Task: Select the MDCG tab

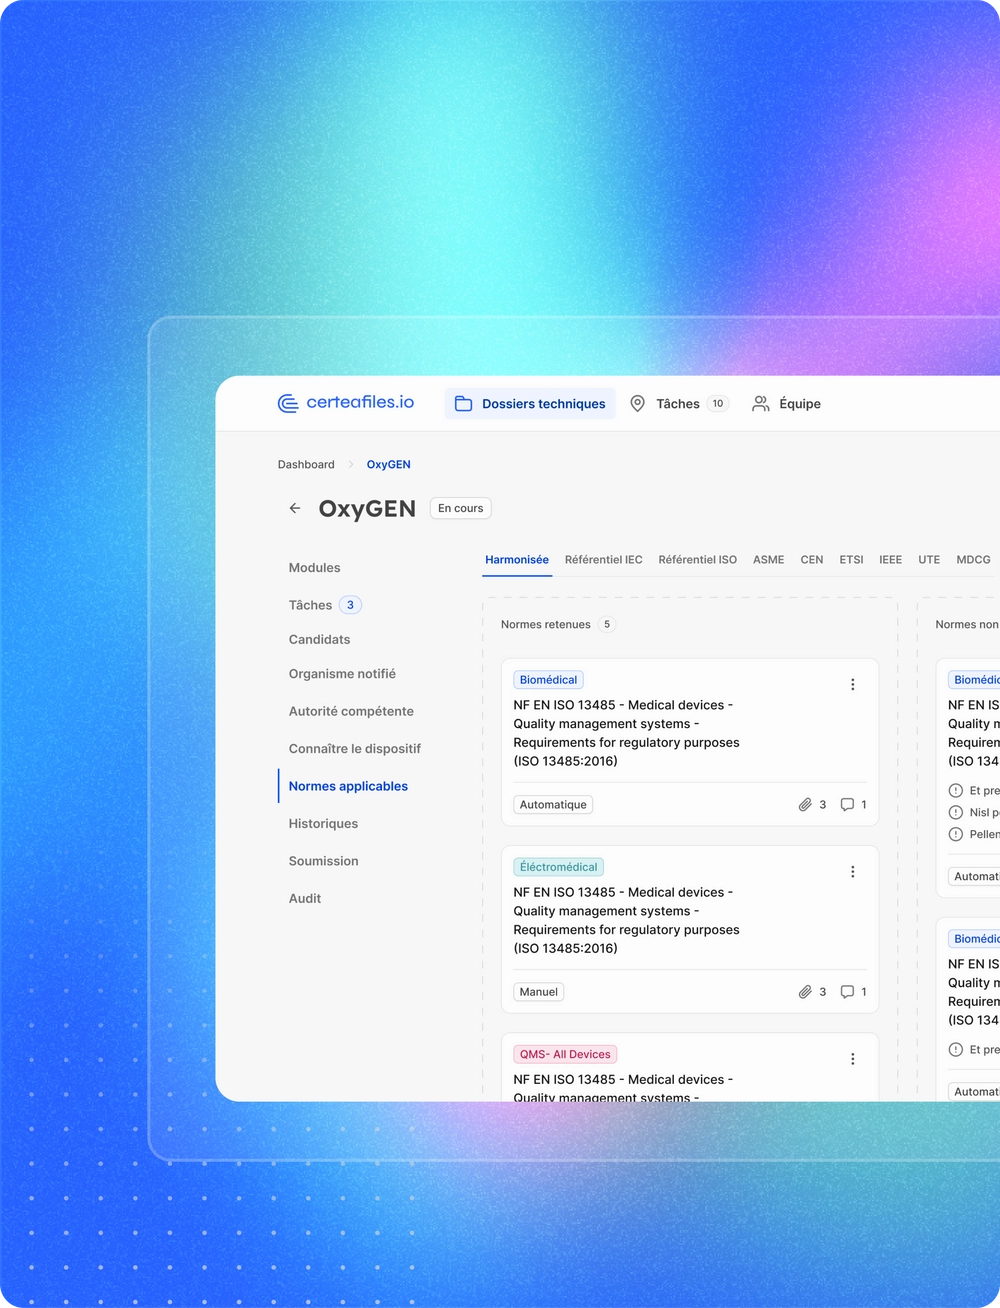Action: click(972, 560)
